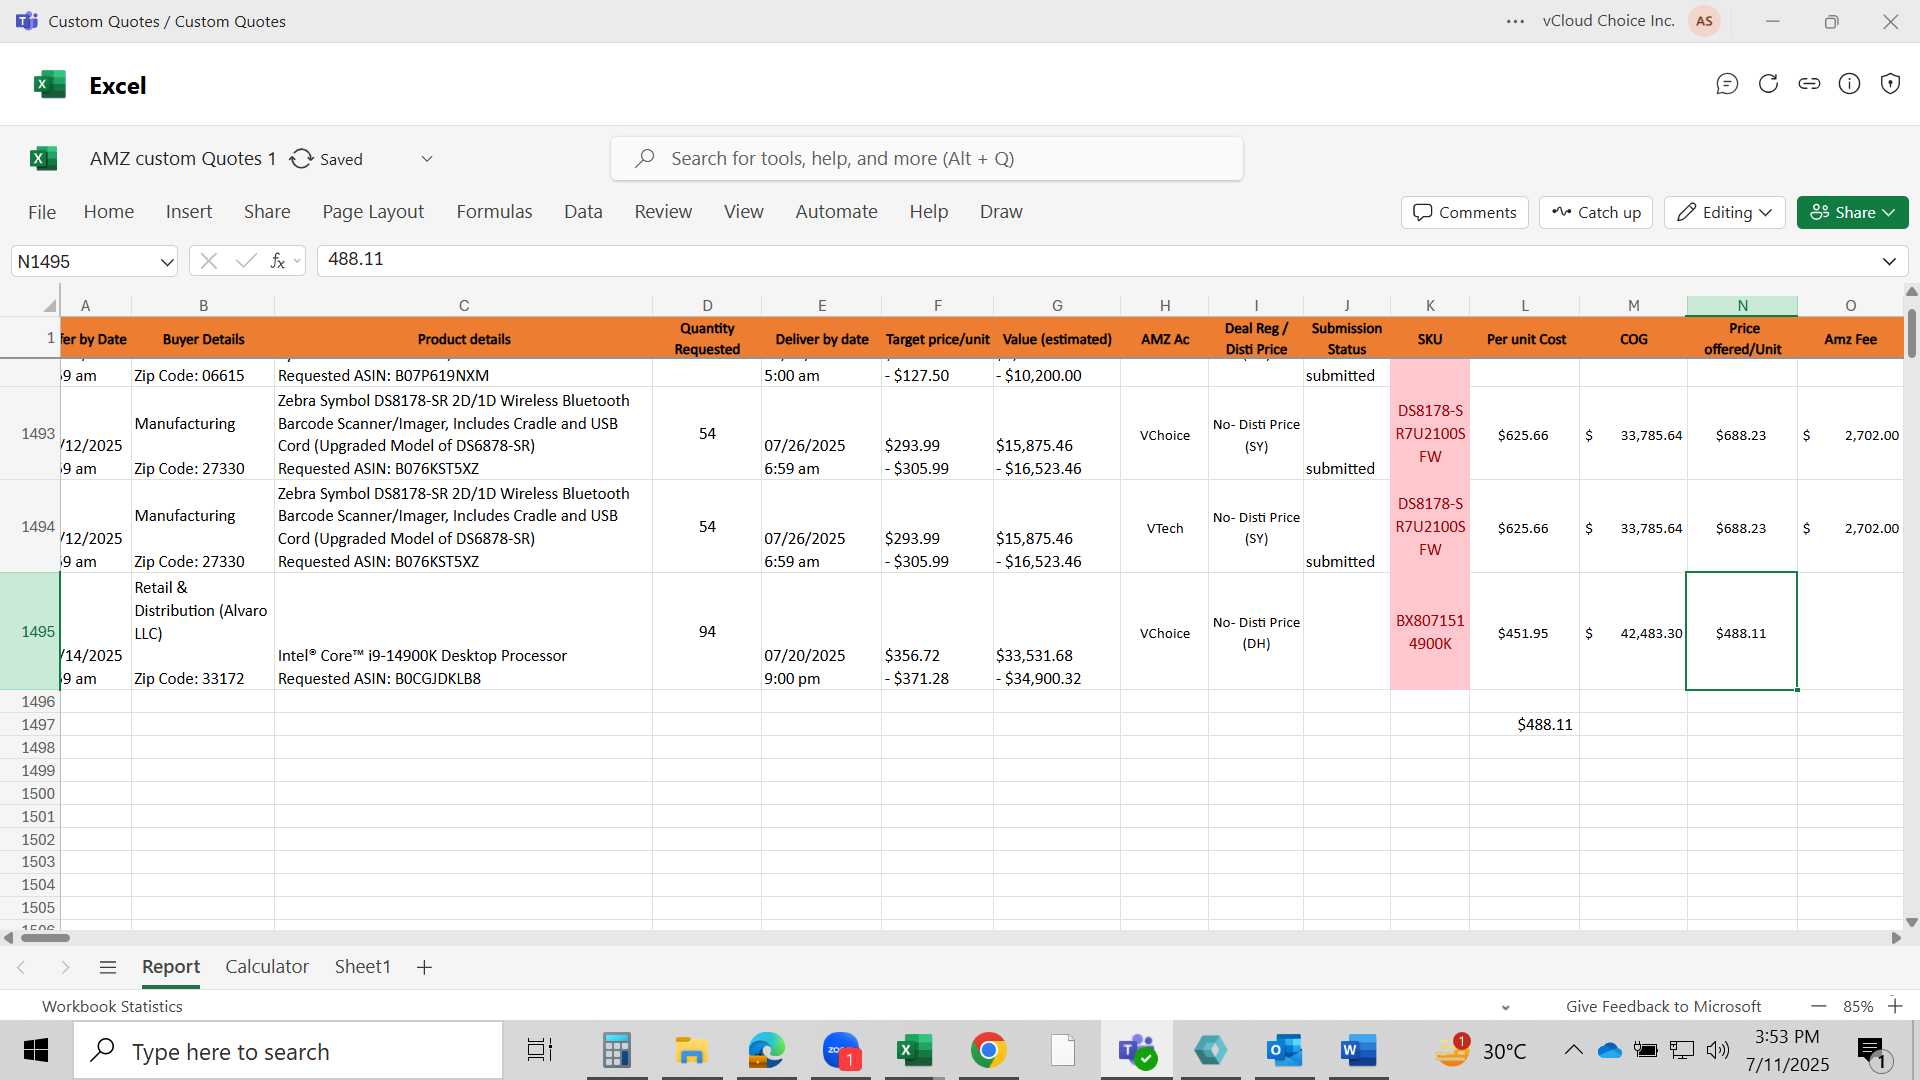Click the AS profile avatar

pos(1704,21)
